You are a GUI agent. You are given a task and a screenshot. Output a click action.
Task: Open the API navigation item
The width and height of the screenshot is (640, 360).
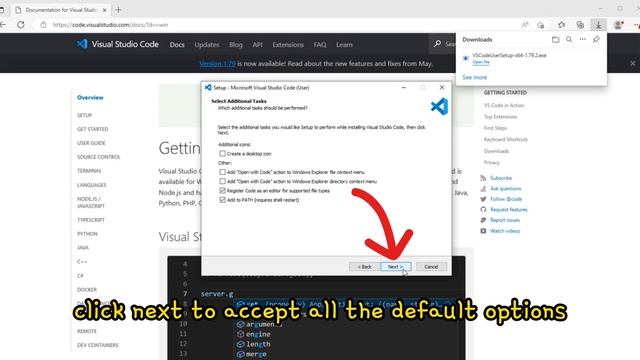click(258, 44)
